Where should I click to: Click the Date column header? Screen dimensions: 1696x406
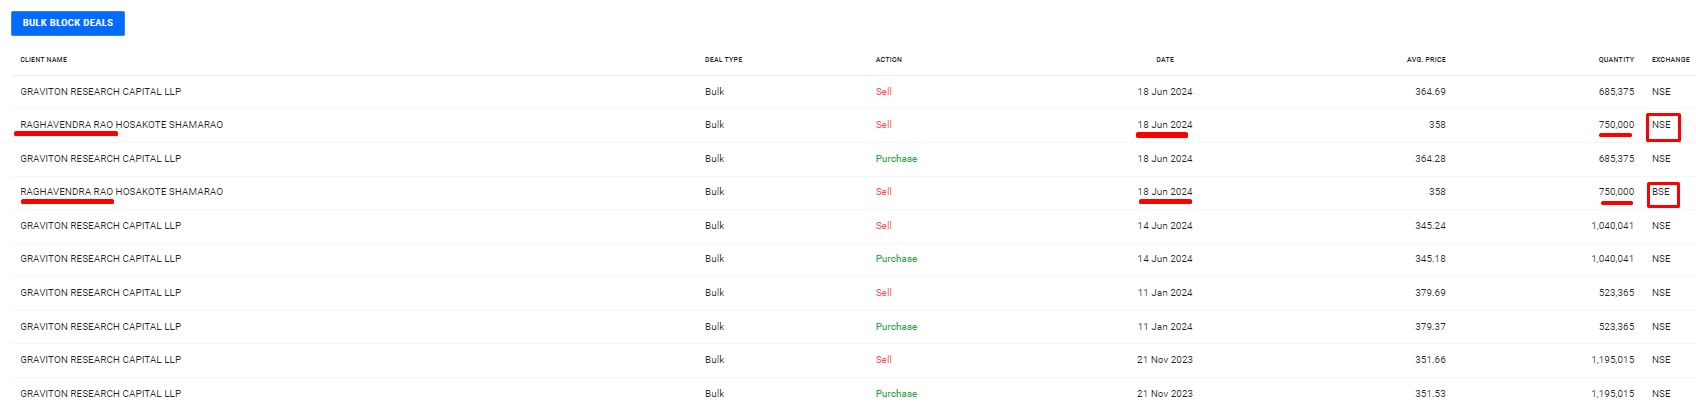(x=1165, y=60)
